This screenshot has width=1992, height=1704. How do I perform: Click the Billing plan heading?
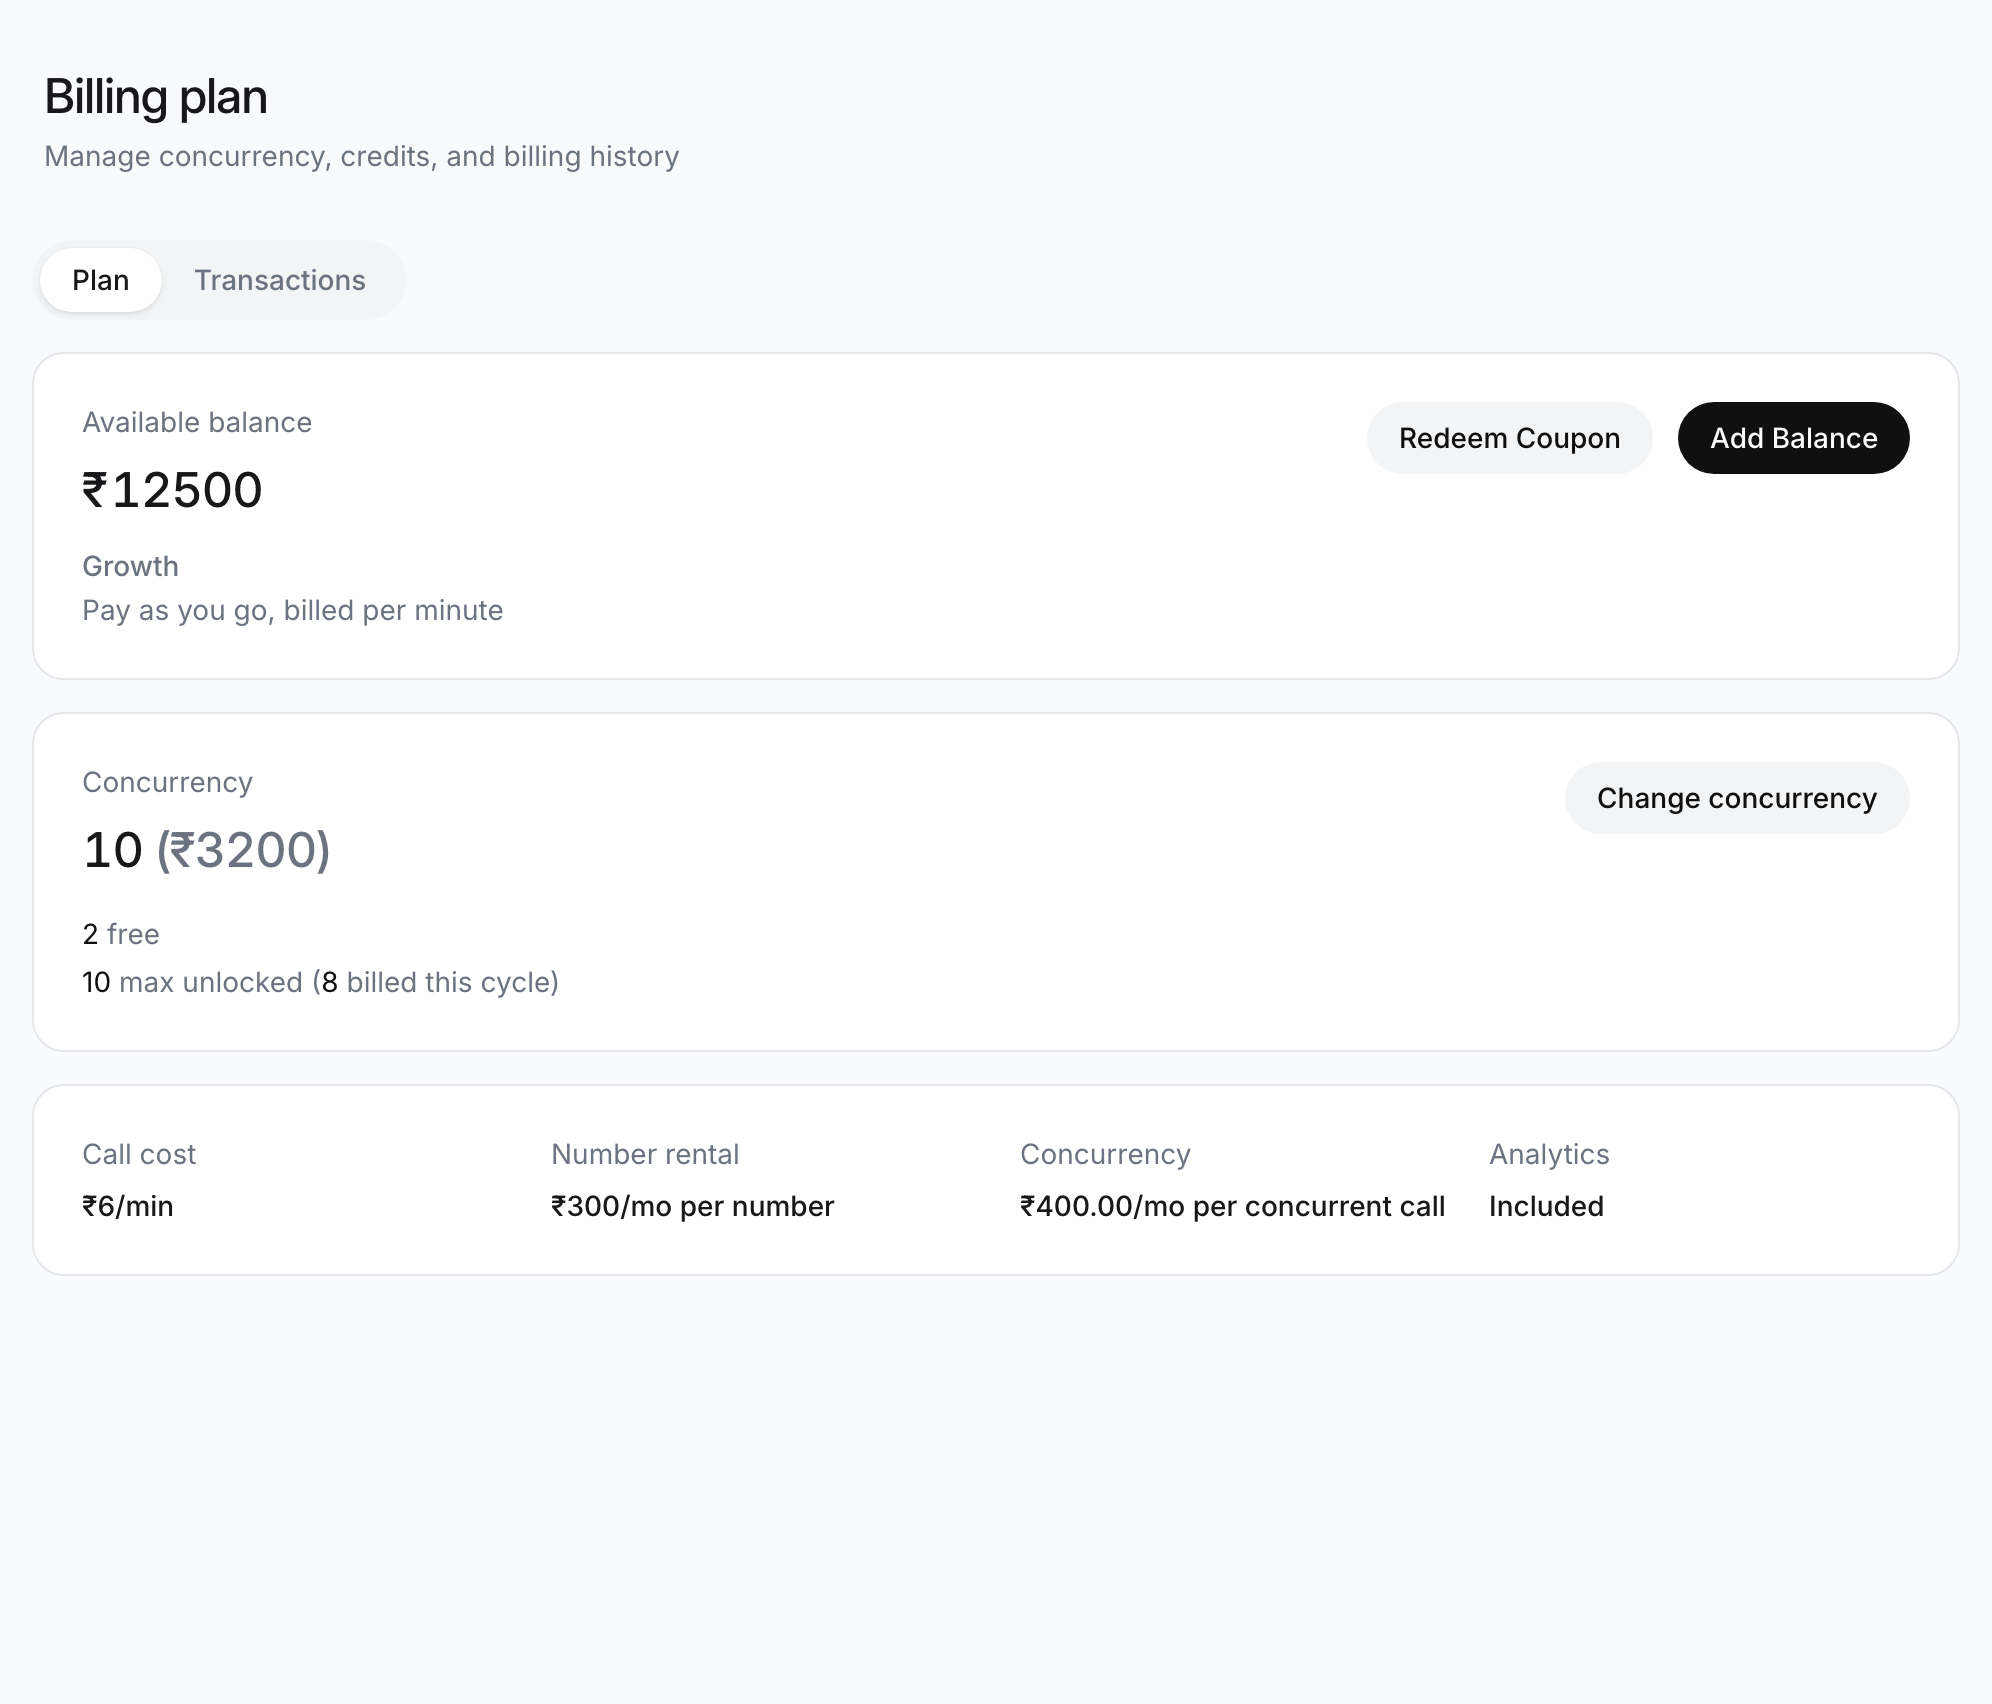point(156,97)
